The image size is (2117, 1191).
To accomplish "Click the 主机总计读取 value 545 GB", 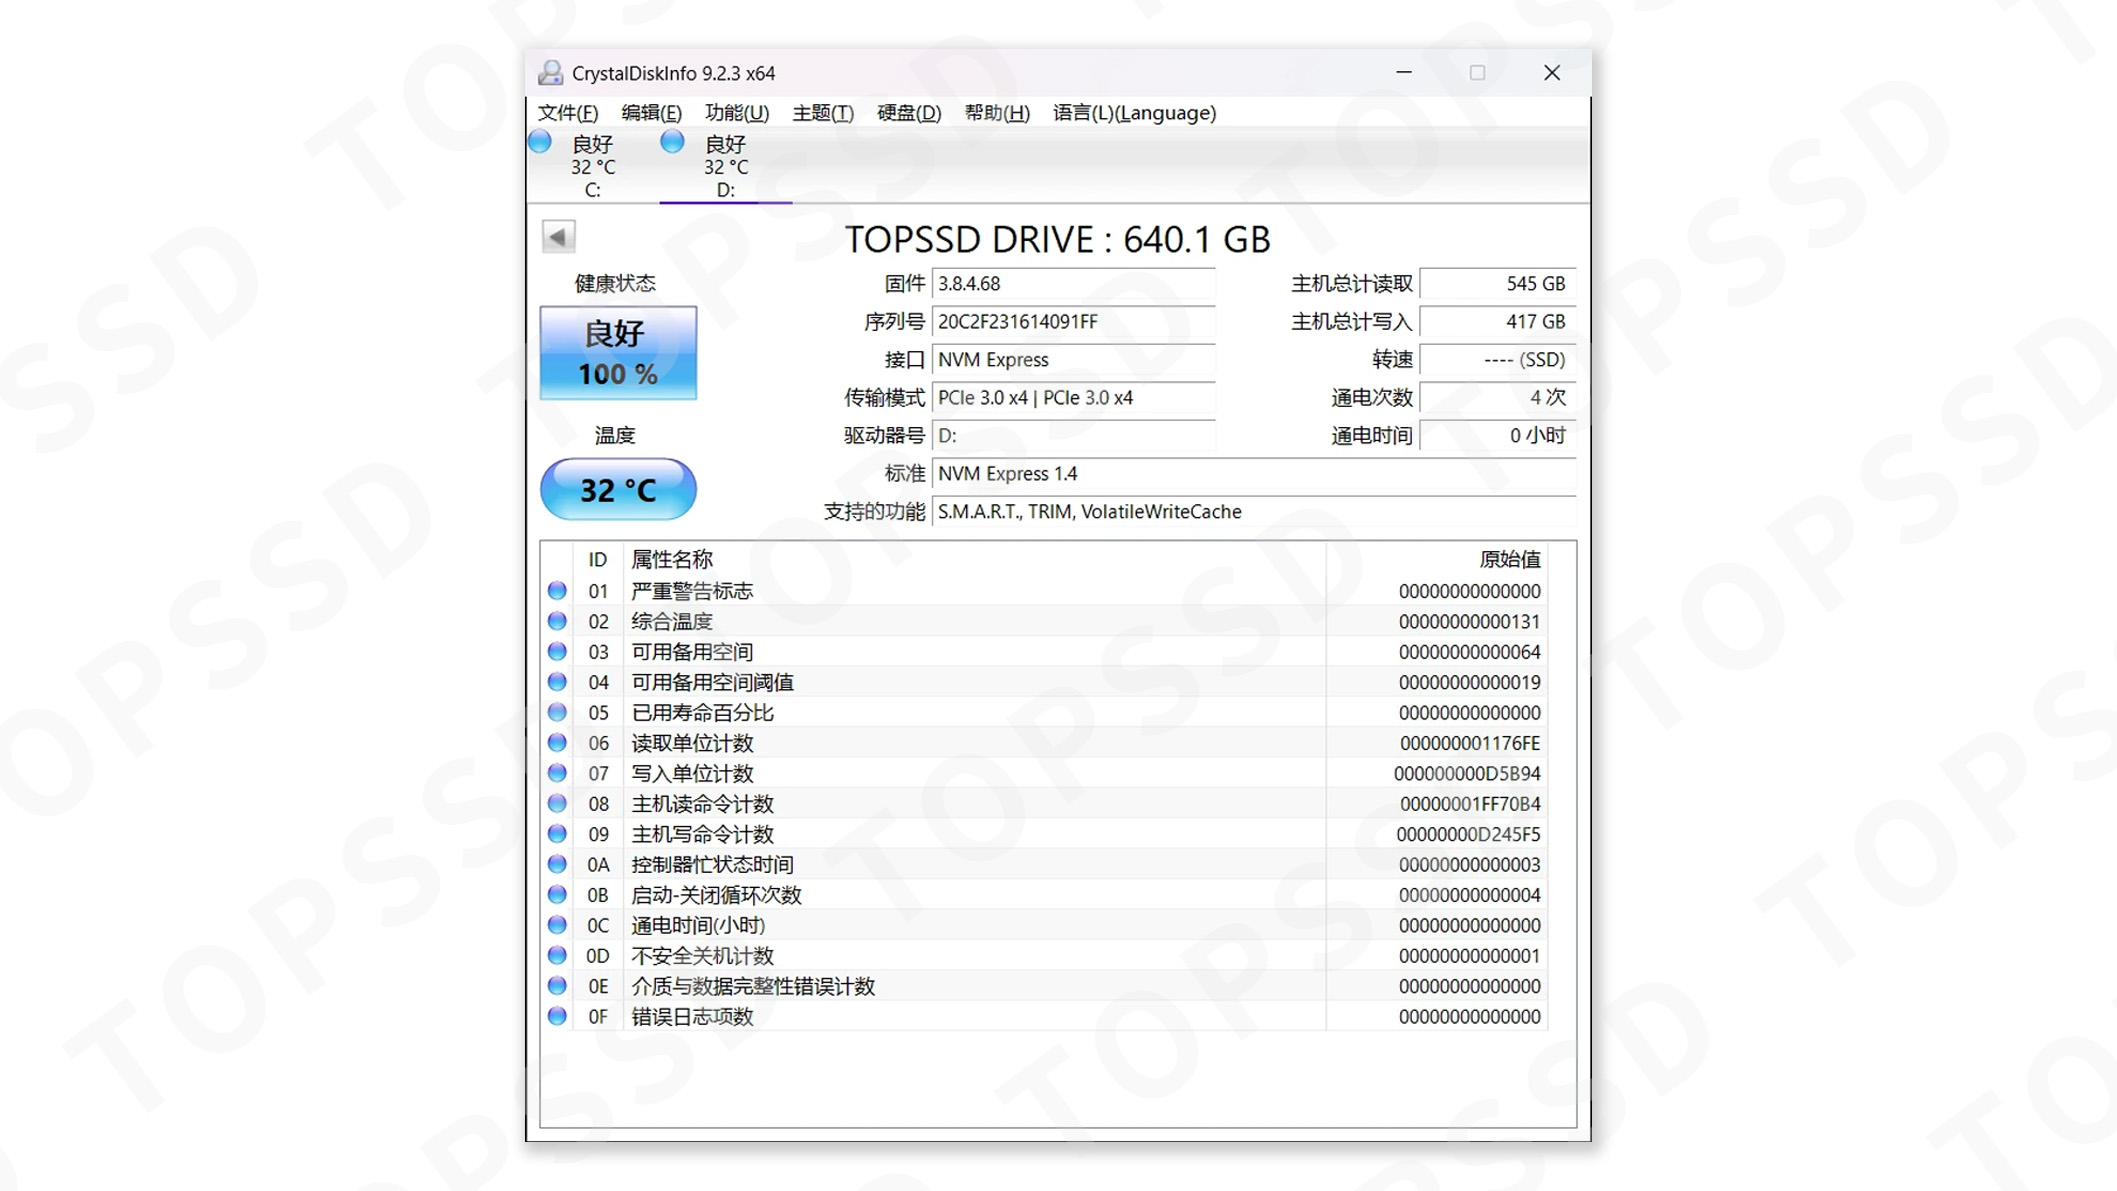I will pyautogui.click(x=1498, y=284).
